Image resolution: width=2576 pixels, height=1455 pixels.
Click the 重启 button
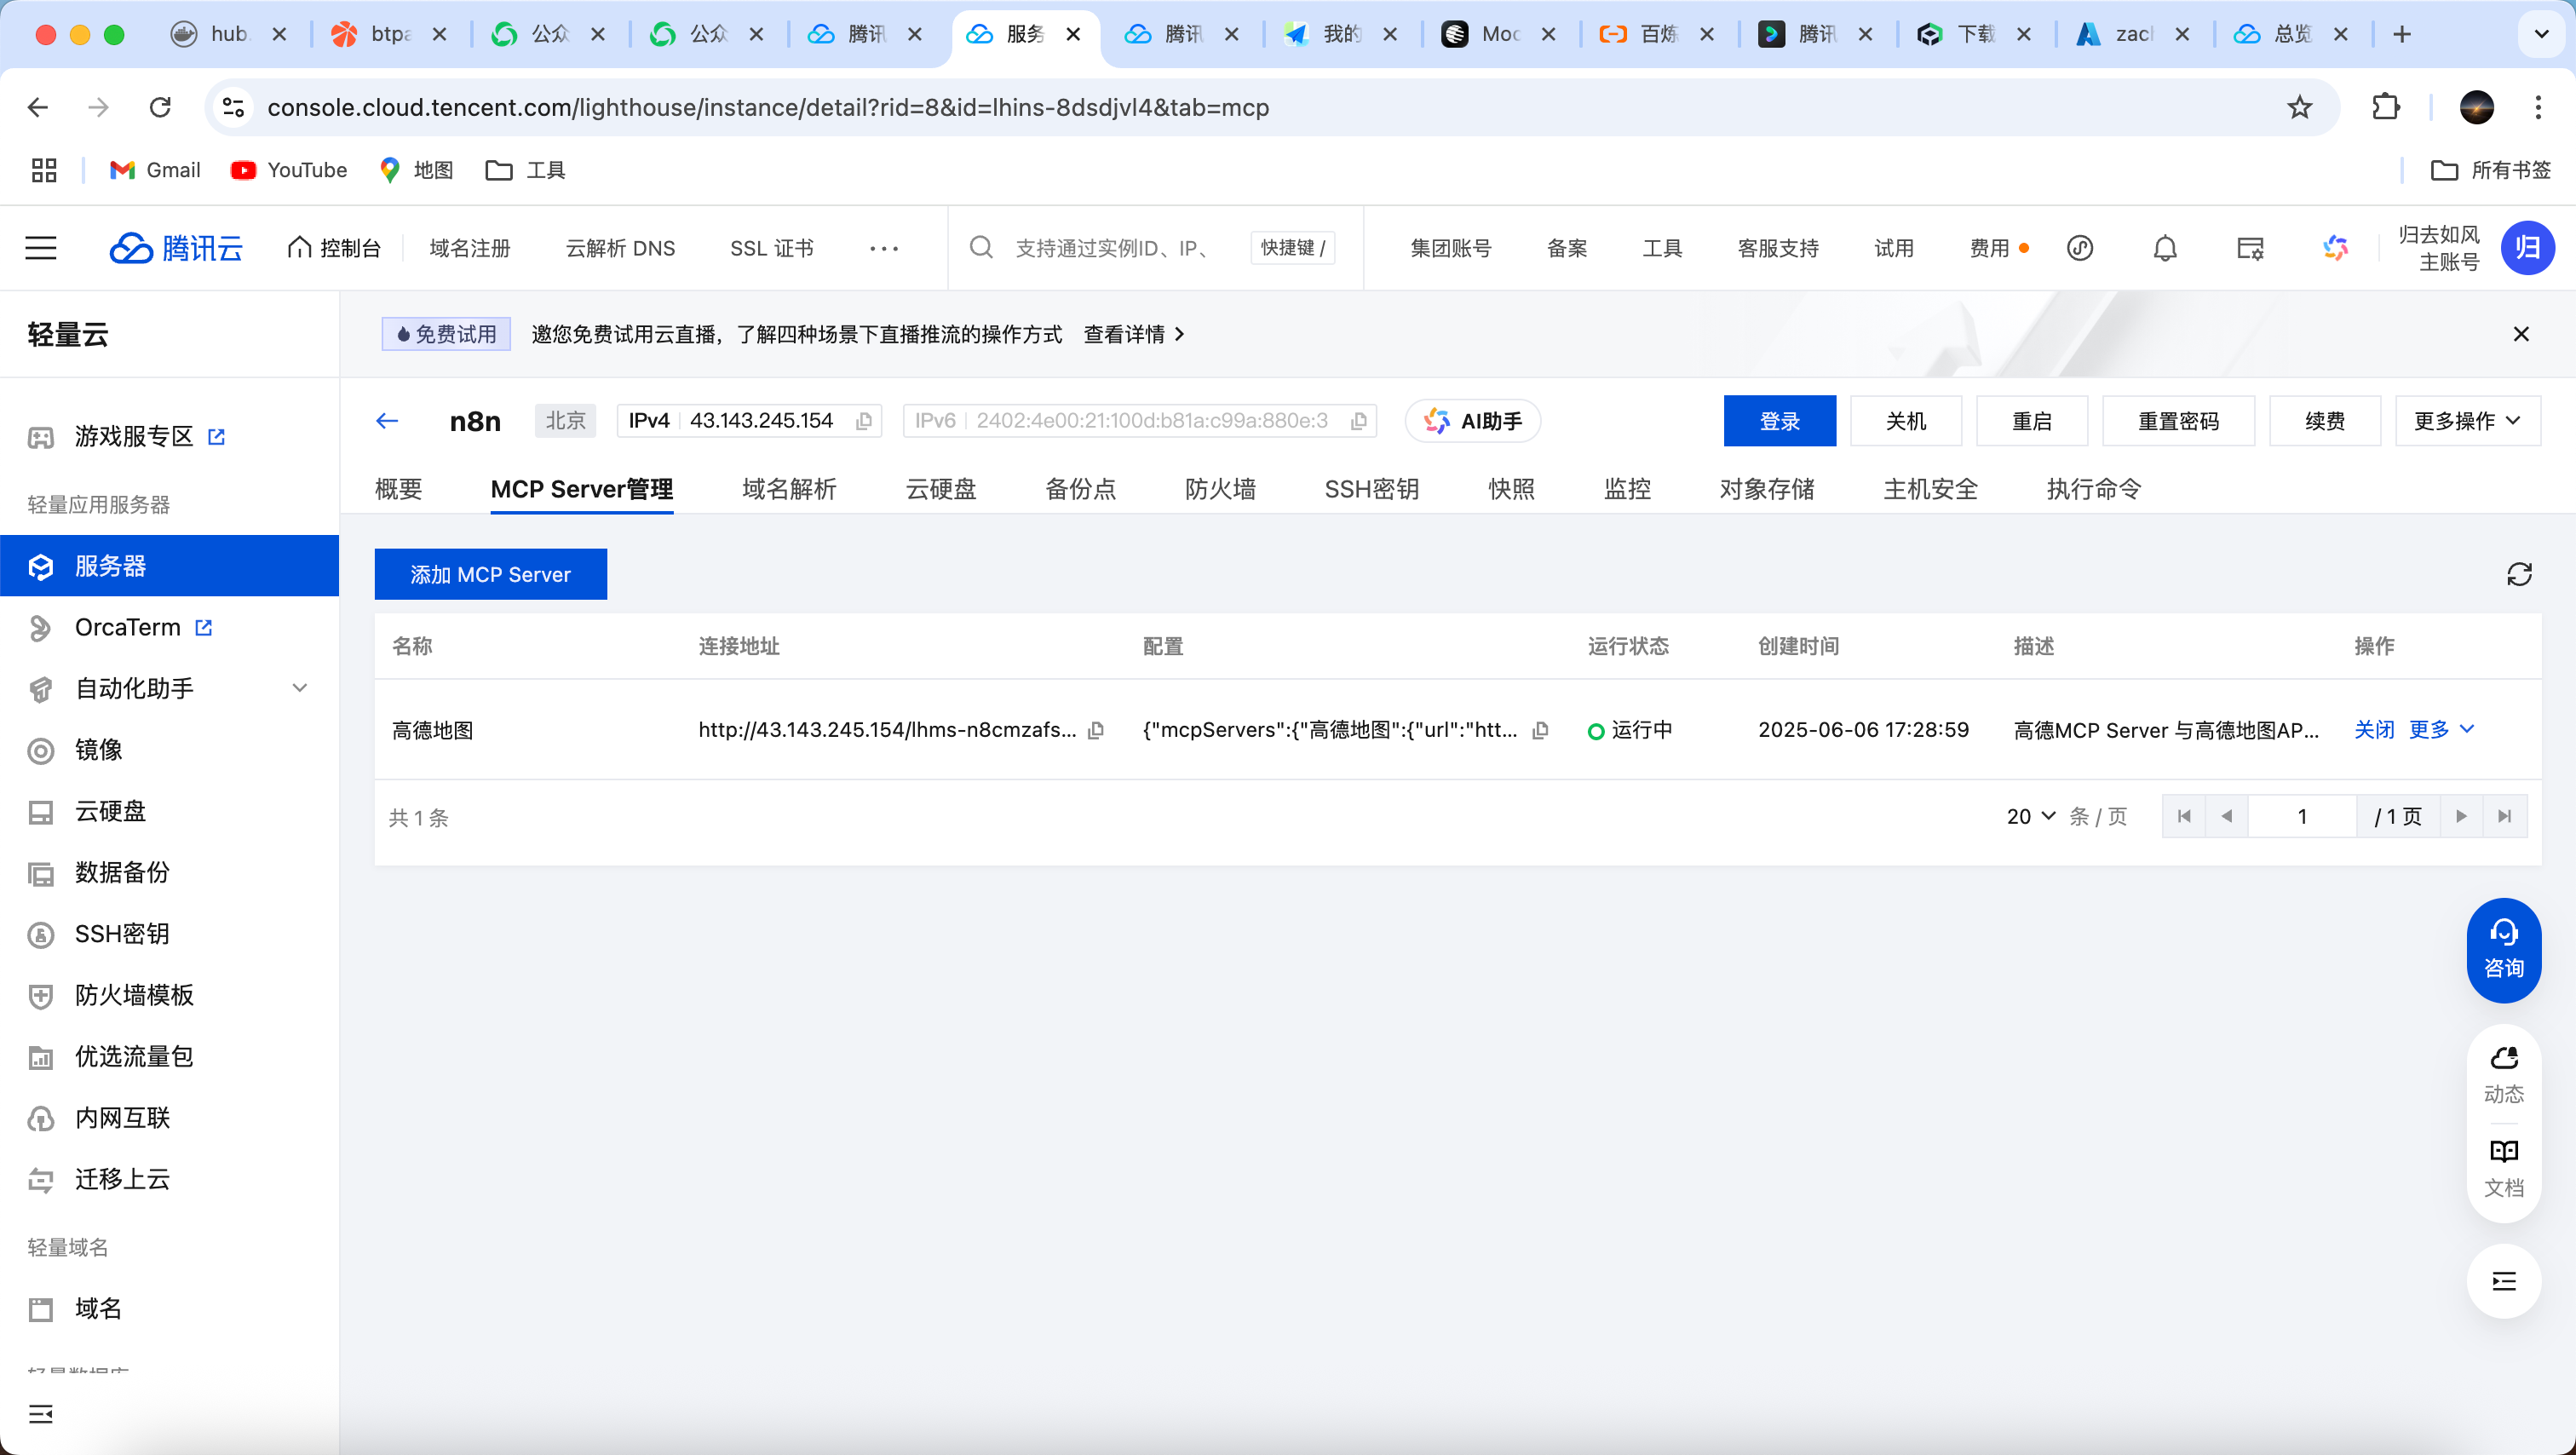[2031, 421]
